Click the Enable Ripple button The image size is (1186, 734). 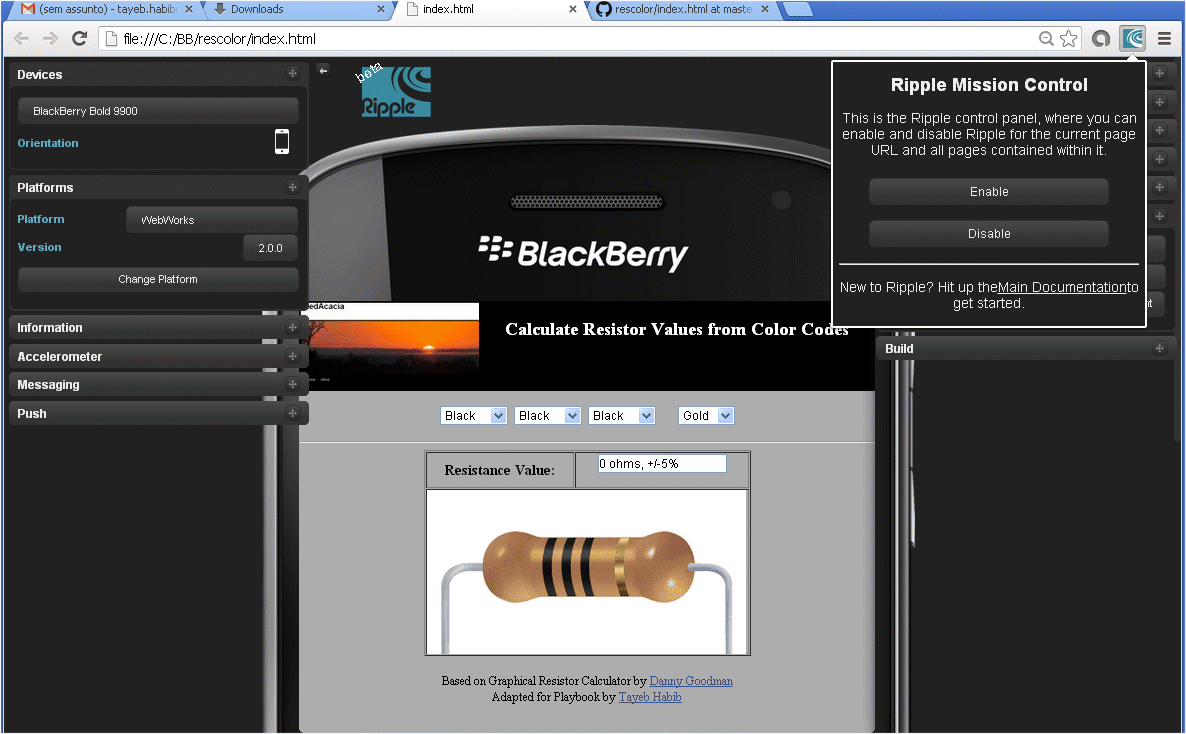(x=988, y=192)
